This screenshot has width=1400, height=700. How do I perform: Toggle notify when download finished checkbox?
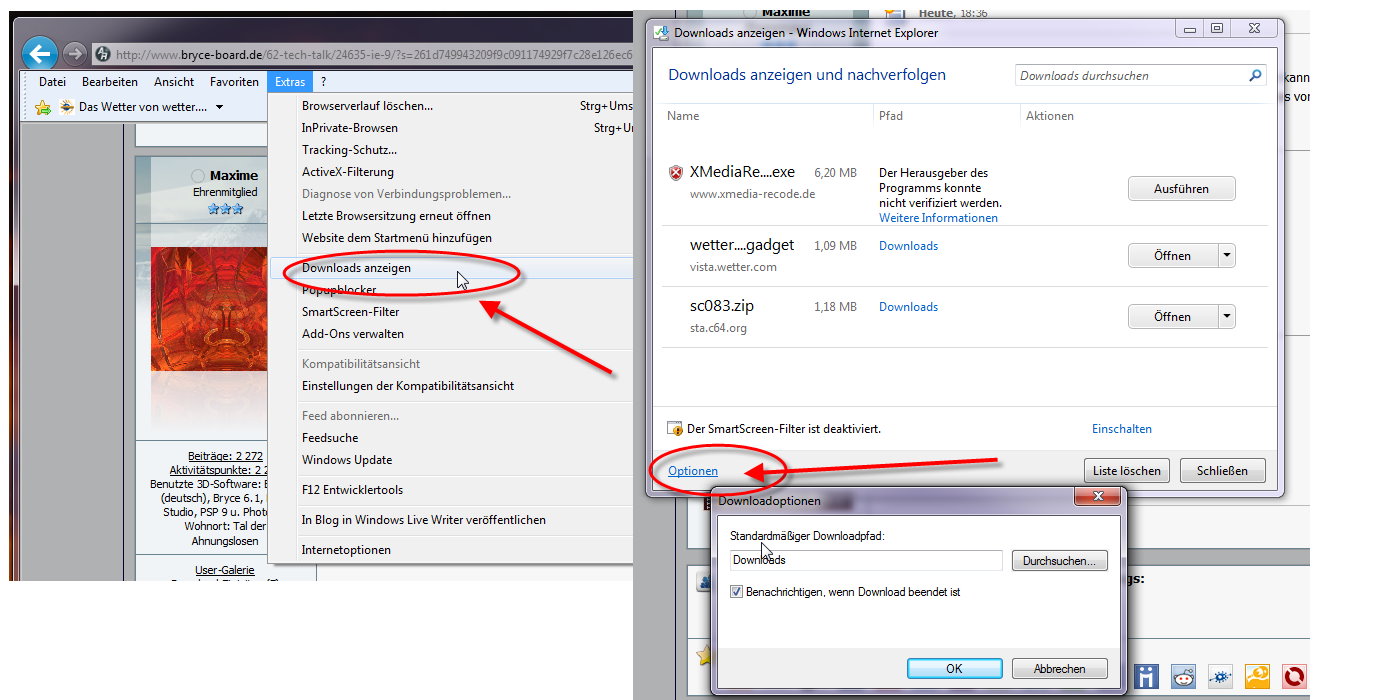(x=737, y=592)
